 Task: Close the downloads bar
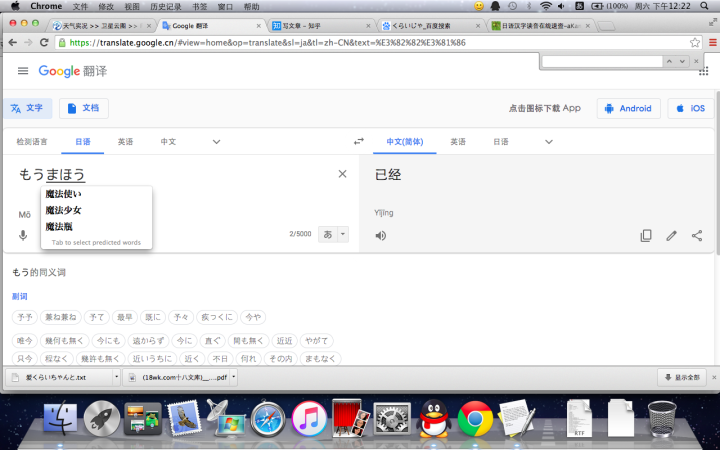pyautogui.click(x=714, y=377)
